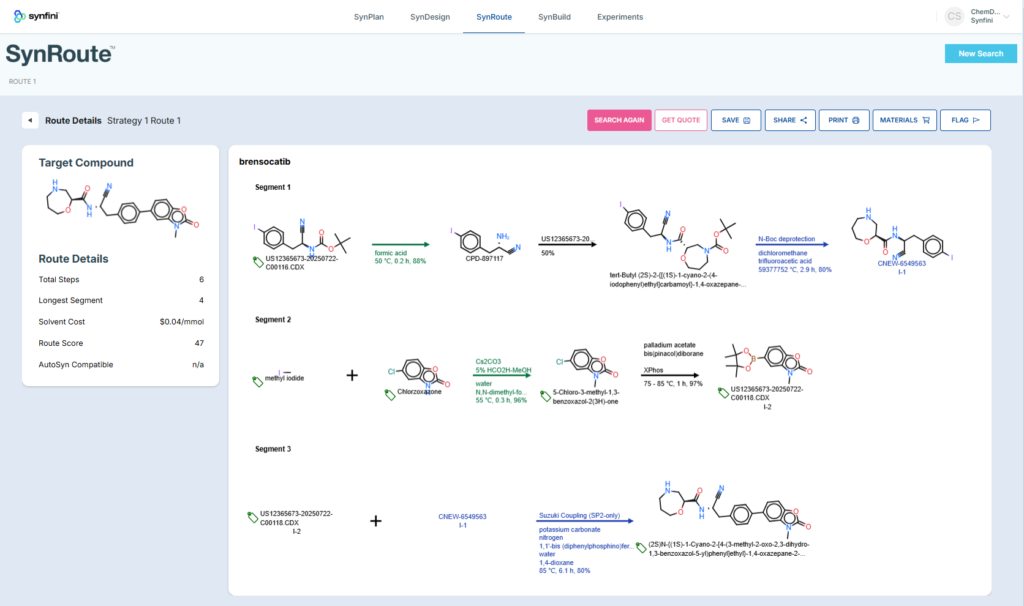Click the formic acid reaction condition
Viewport: 1024px width, 606px height.
[x=391, y=253]
